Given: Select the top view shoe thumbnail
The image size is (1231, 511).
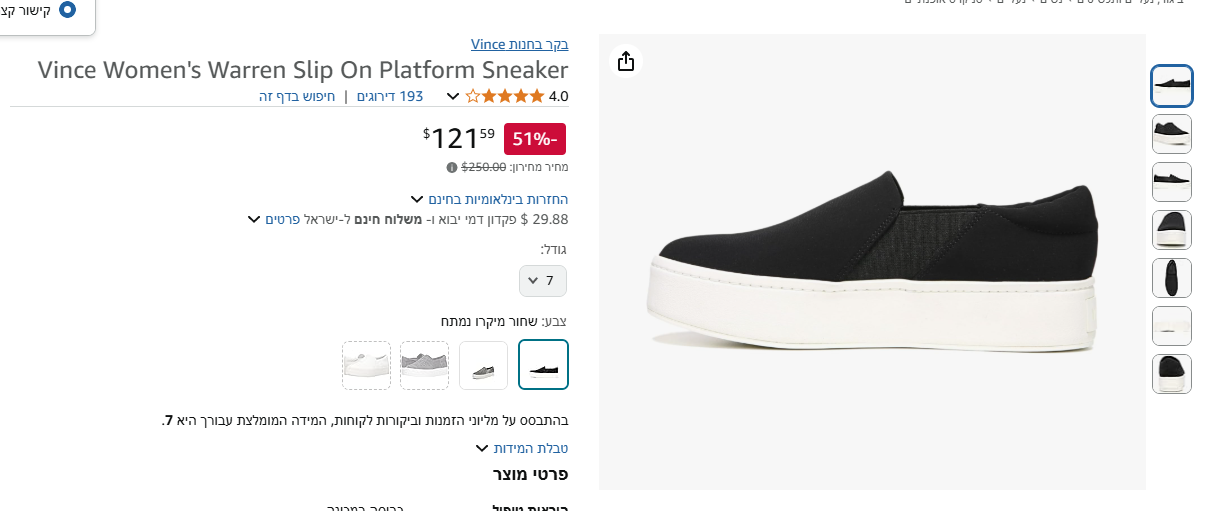Looking at the screenshot, I should [x=1171, y=278].
